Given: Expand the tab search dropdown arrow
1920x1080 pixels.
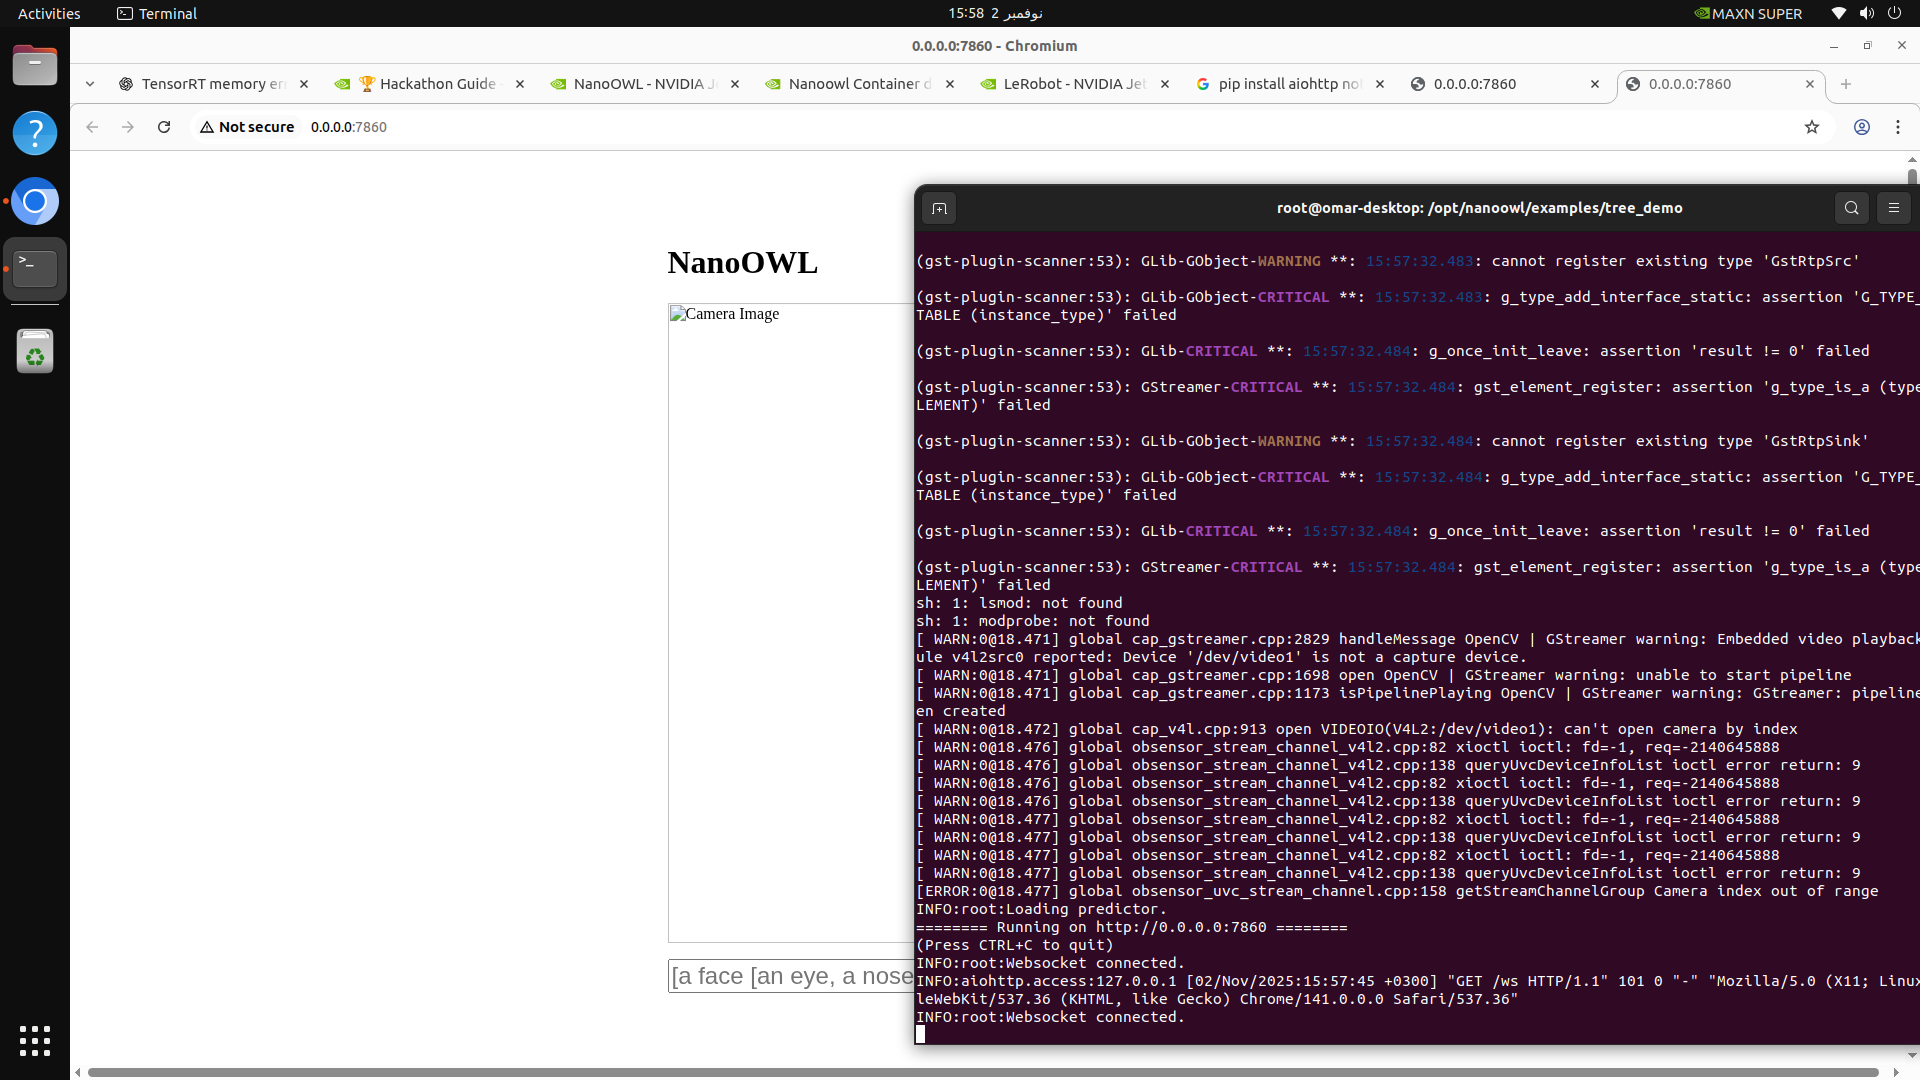Looking at the screenshot, I should pos(90,84).
